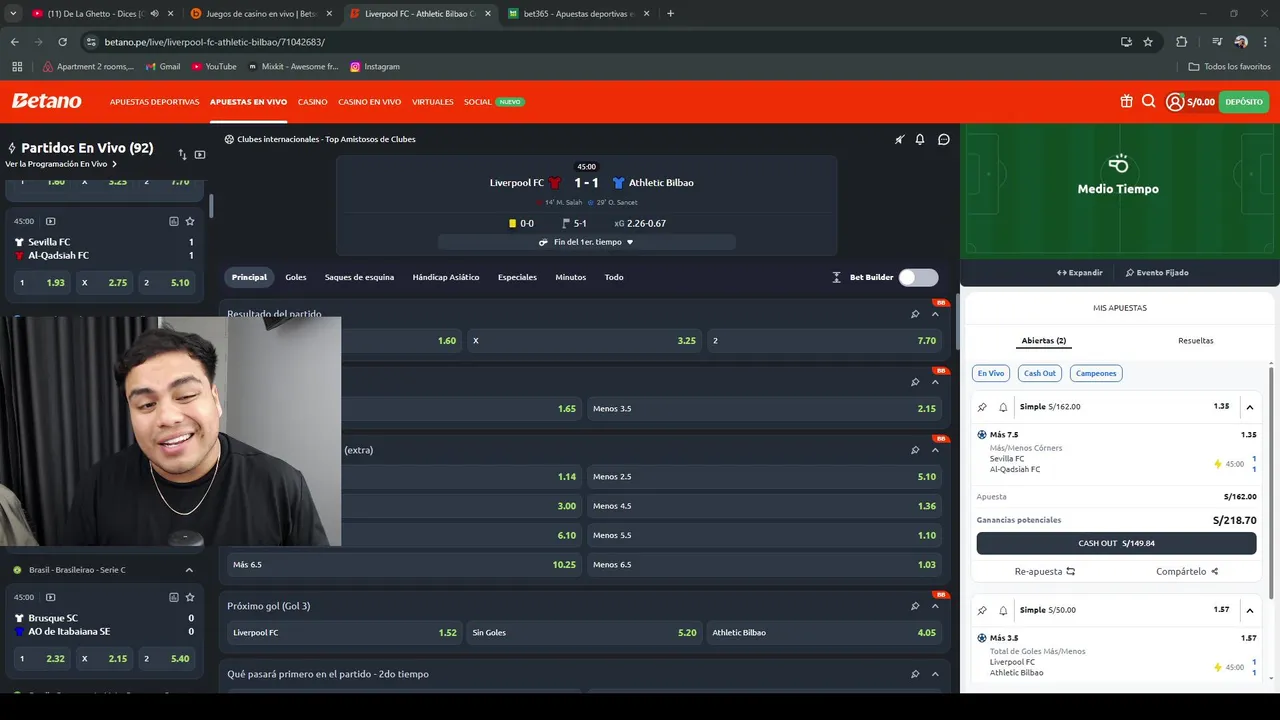Click the live stream icon beside Partidos En Vivo
Viewport: 1280px width, 720px height.
tap(200, 155)
